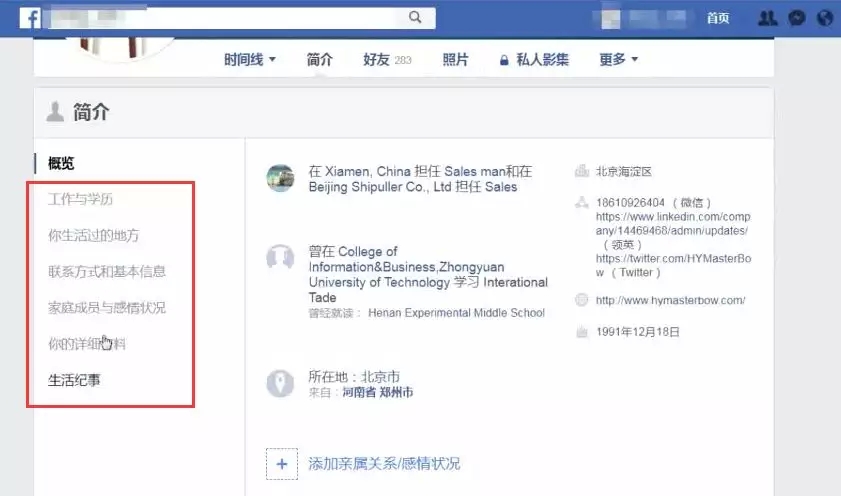The height and width of the screenshot is (496, 841).
Task: Go to 首页 in the top bar
Action: pyautogui.click(x=718, y=18)
